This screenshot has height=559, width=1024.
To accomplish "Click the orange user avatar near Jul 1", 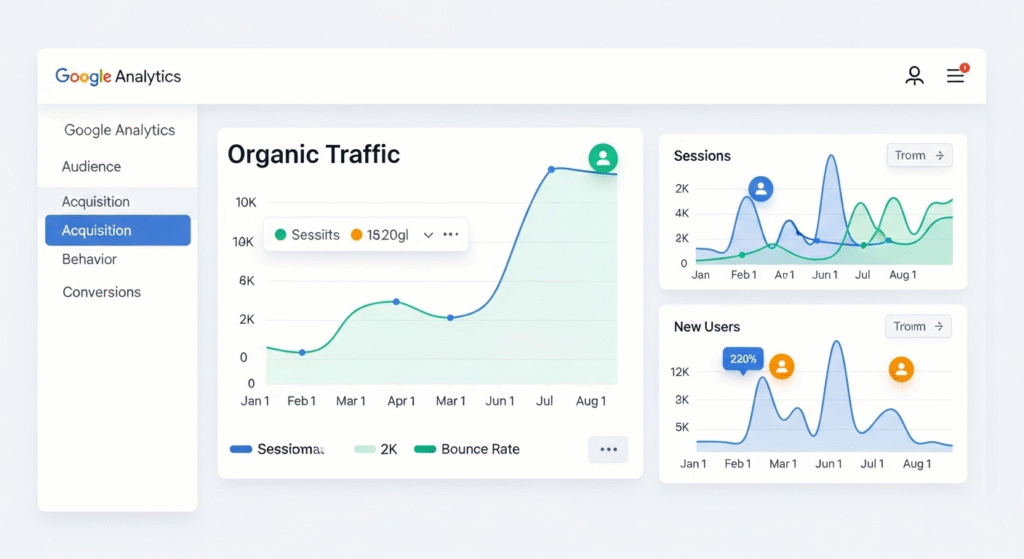I will coord(901,370).
